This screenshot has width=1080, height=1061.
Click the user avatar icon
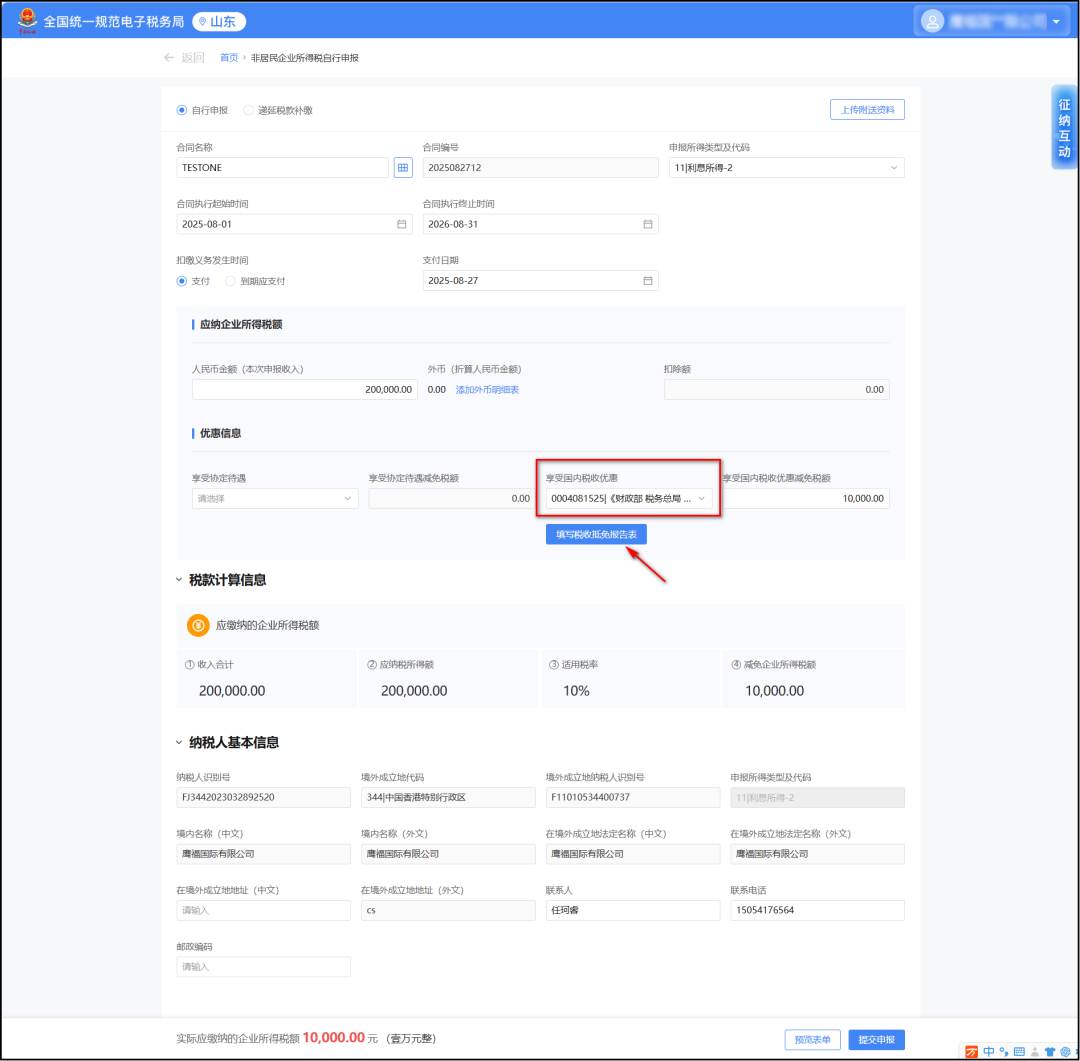932,21
